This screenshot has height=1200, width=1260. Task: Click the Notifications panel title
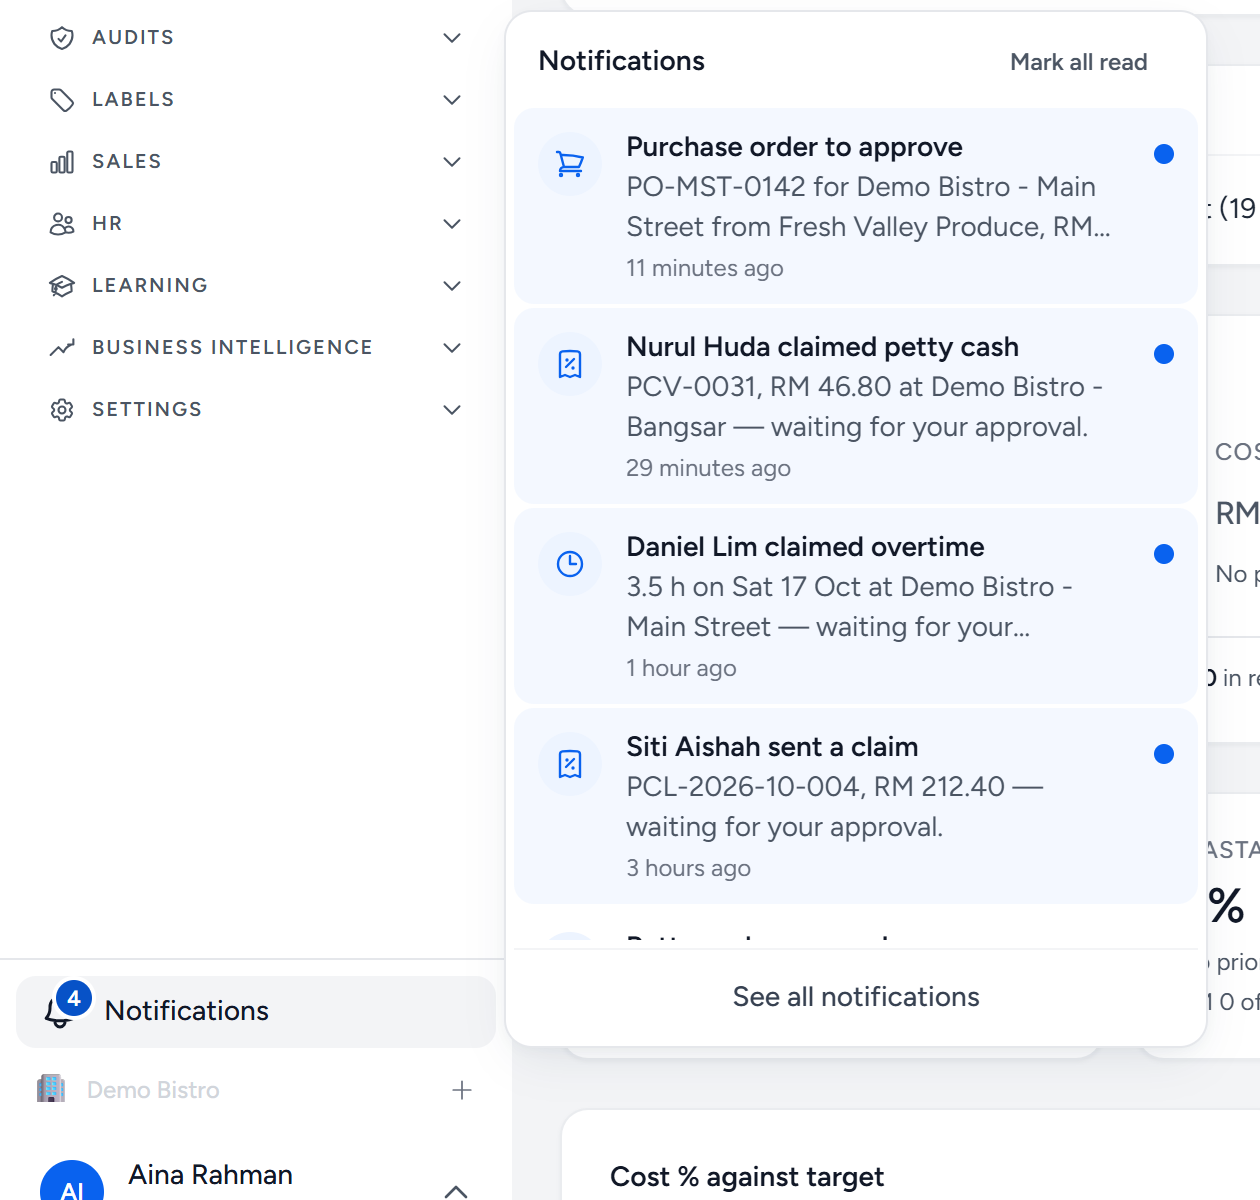[622, 61]
